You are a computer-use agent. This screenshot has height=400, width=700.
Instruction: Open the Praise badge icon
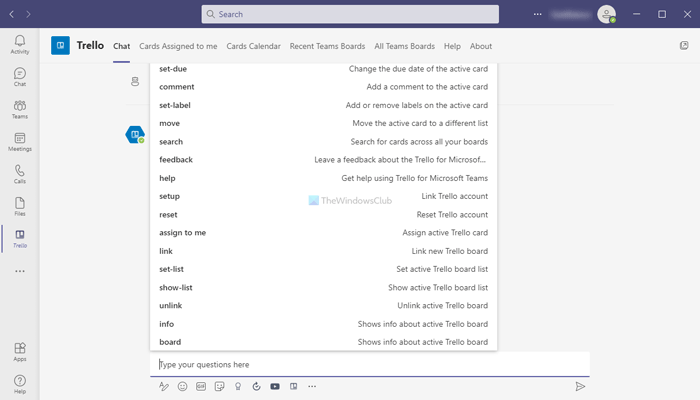point(238,386)
